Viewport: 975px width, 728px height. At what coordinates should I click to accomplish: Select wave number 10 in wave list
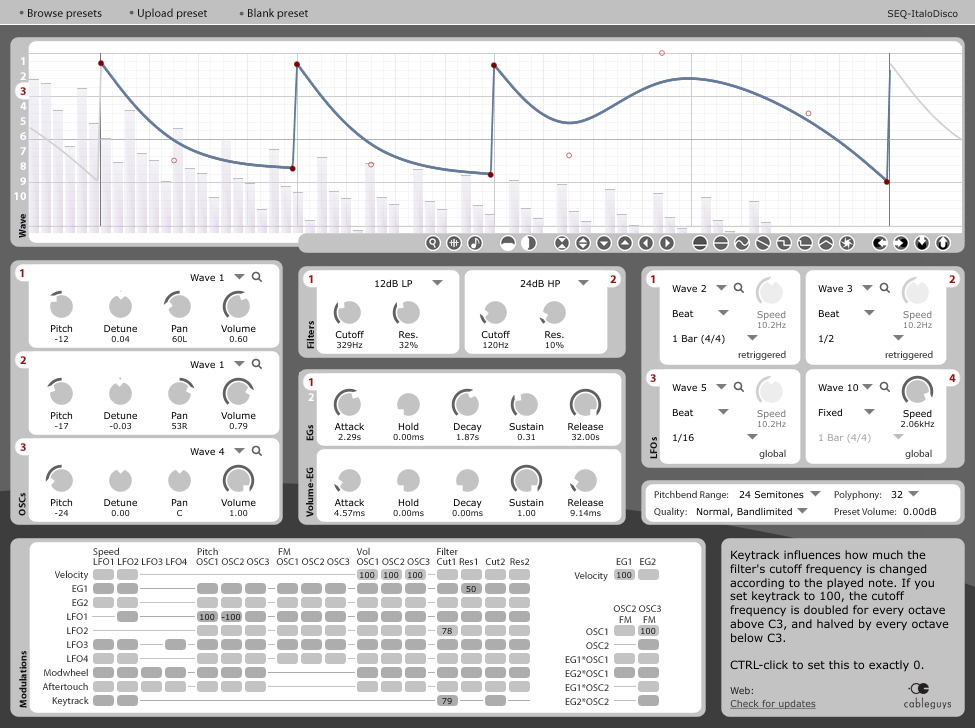[21, 196]
